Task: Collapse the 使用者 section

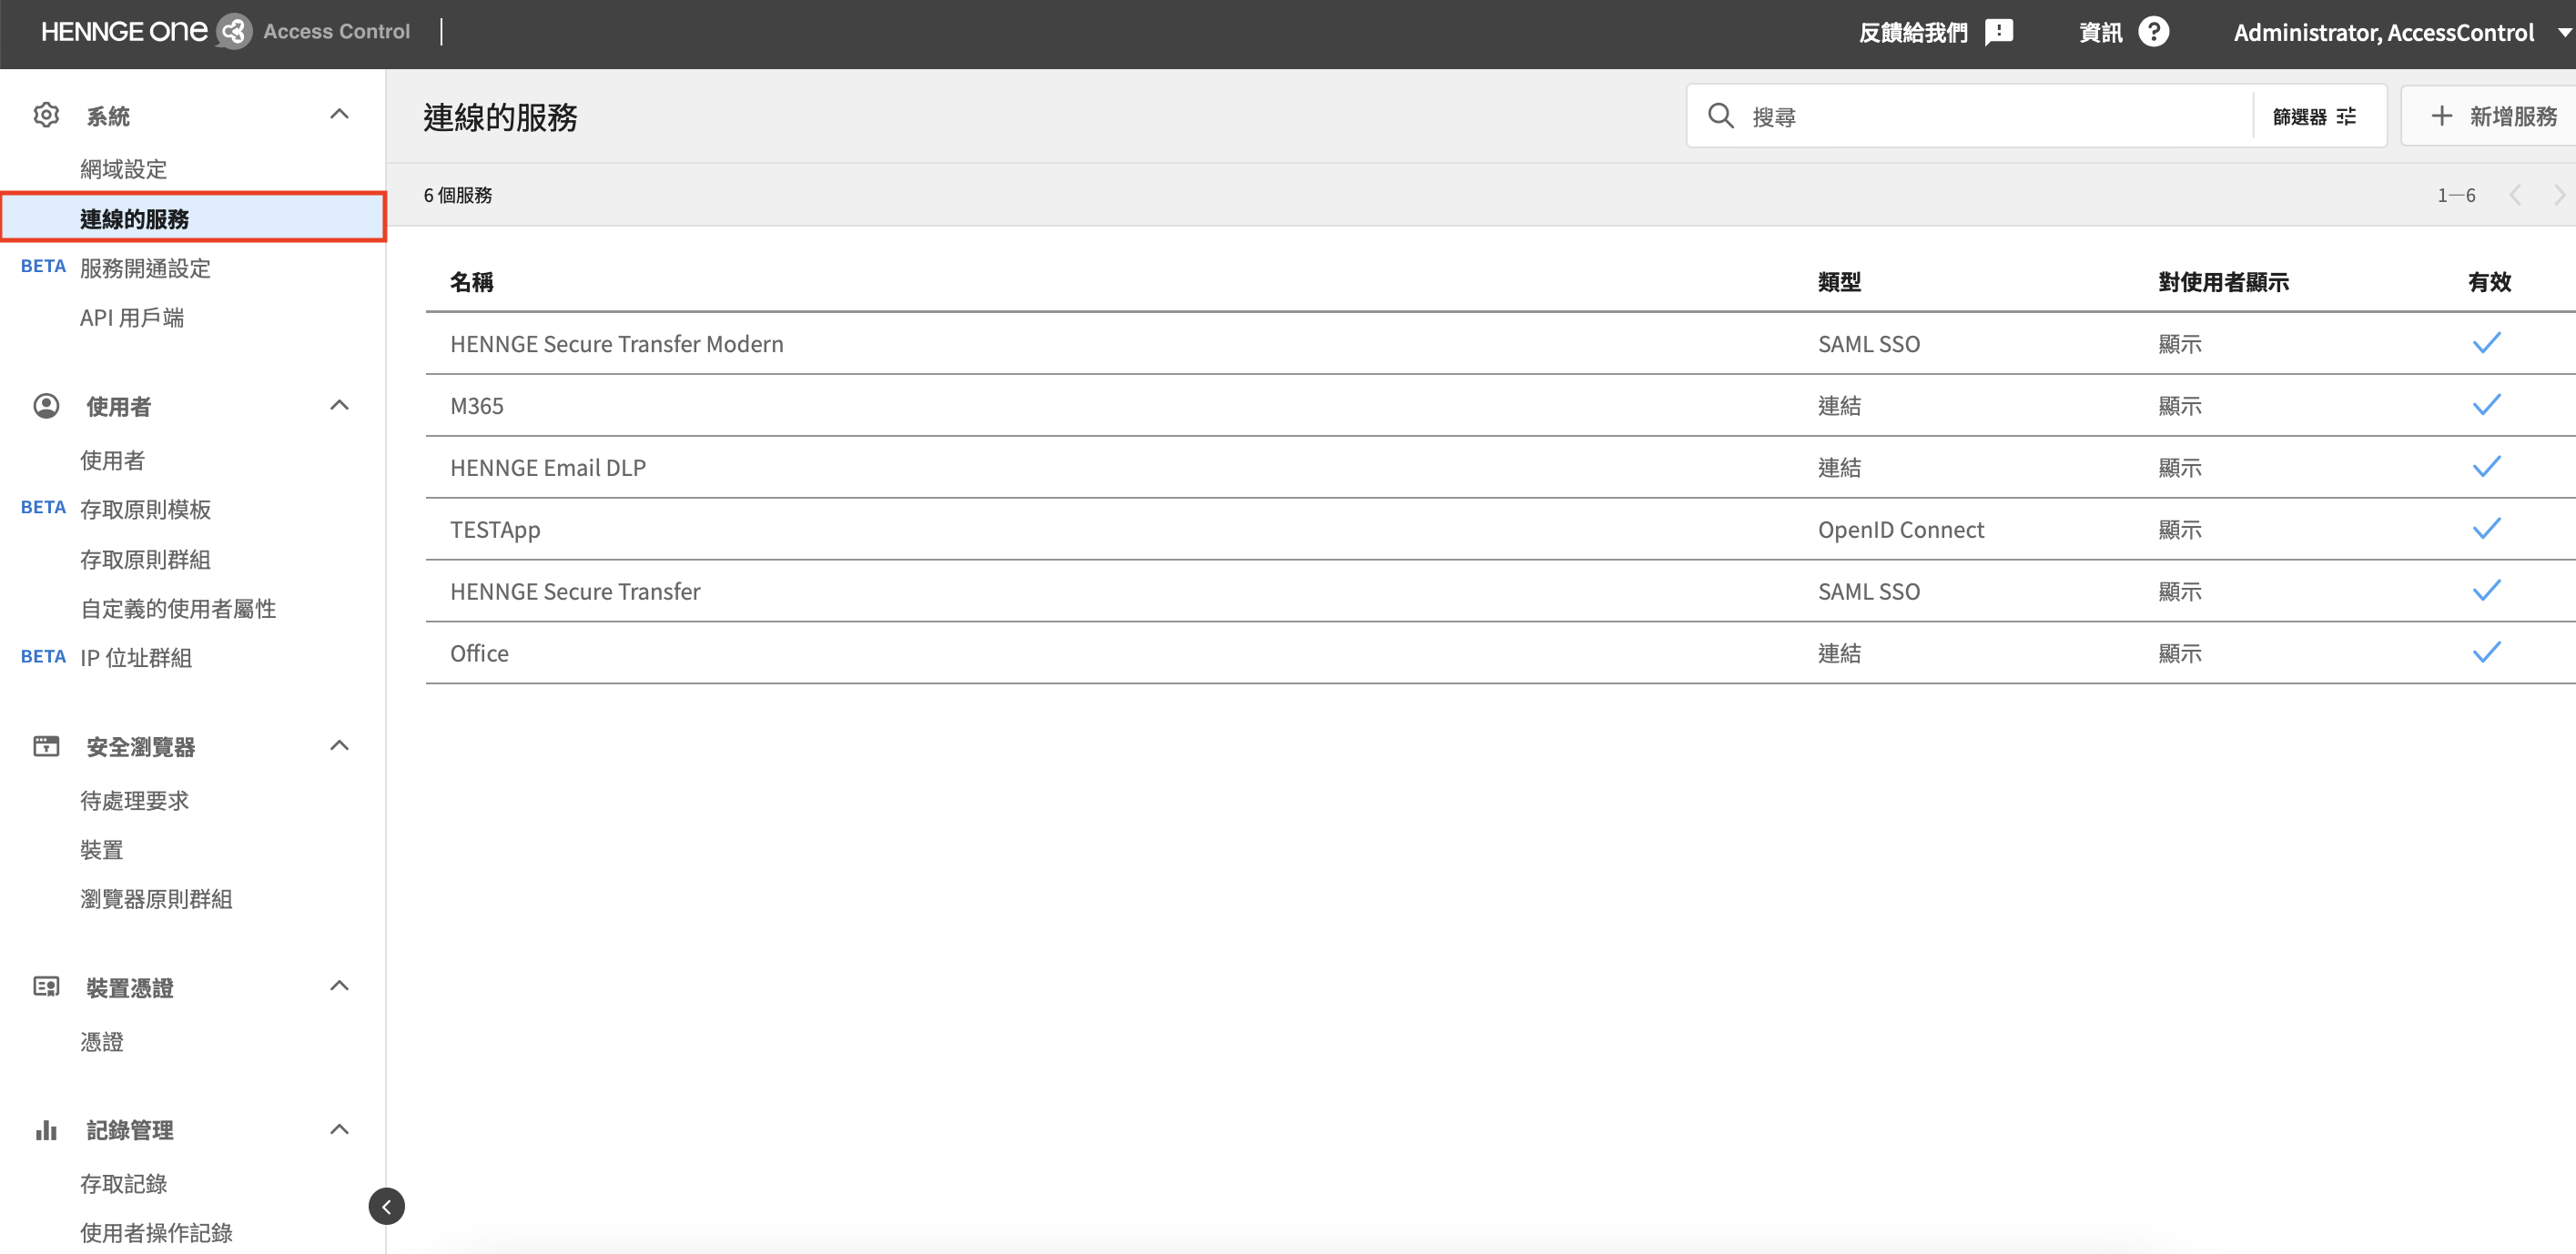Action: coord(339,406)
